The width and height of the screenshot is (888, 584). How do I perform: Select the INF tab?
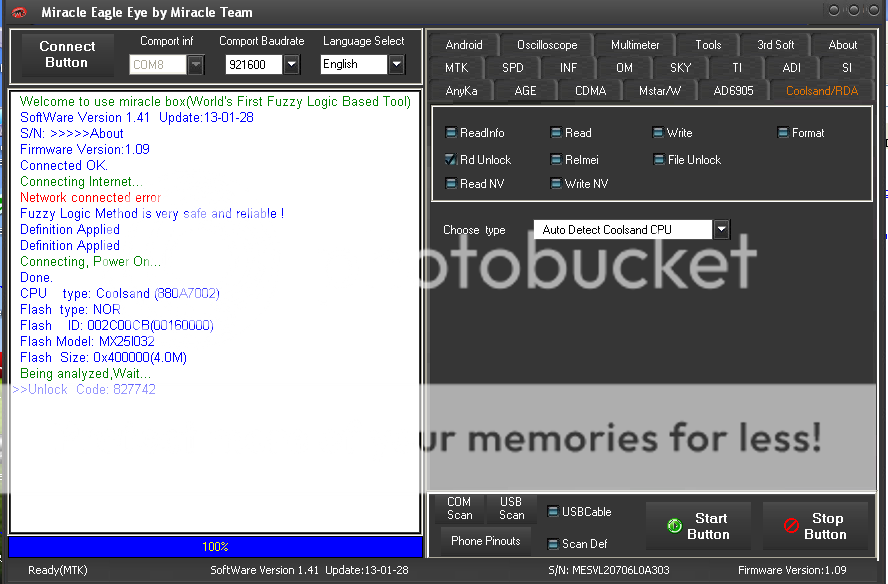[x=569, y=68]
